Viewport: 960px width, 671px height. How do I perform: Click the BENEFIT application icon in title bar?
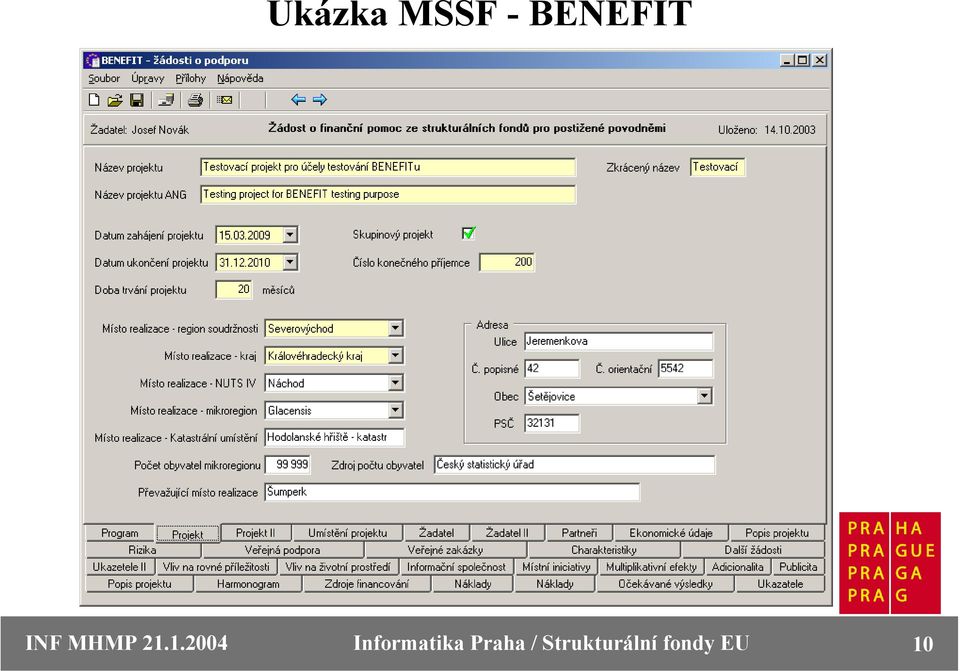click(x=92, y=60)
